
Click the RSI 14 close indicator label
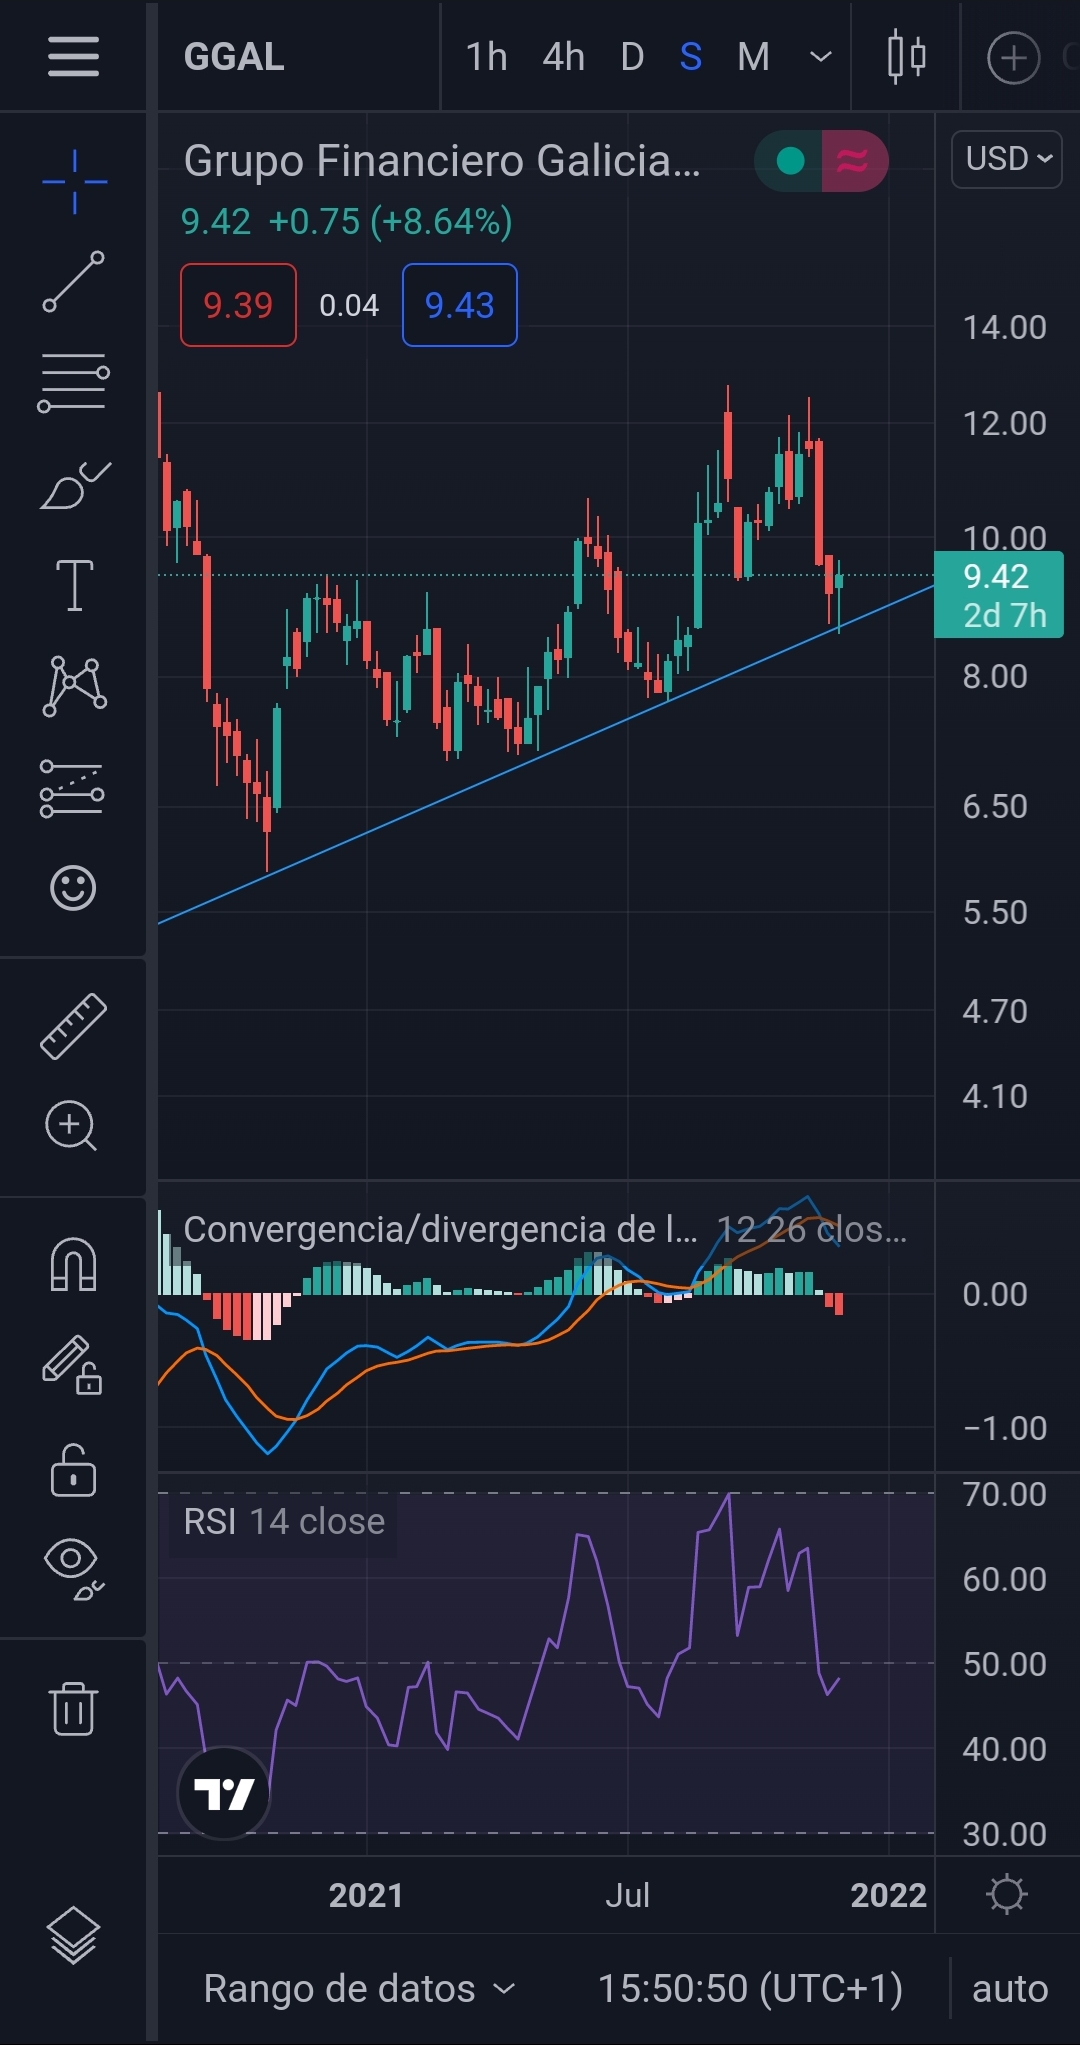tap(284, 1522)
